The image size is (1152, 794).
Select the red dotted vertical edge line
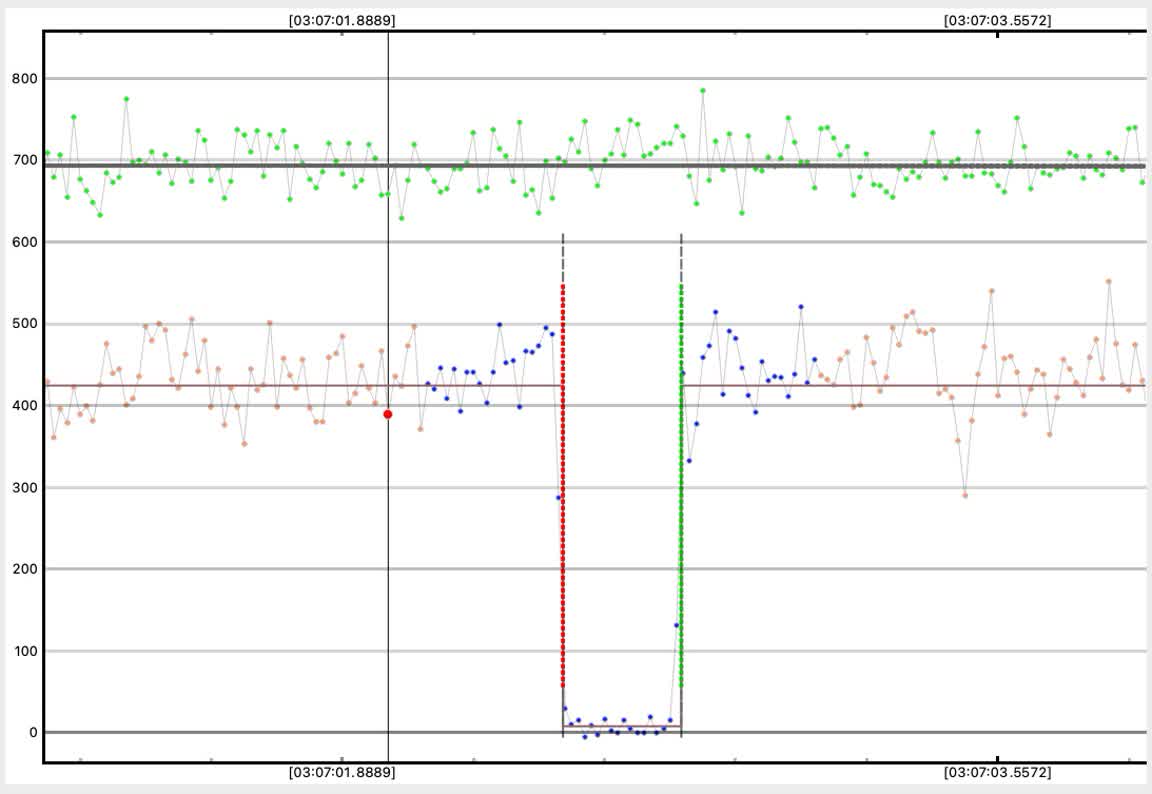click(x=563, y=480)
